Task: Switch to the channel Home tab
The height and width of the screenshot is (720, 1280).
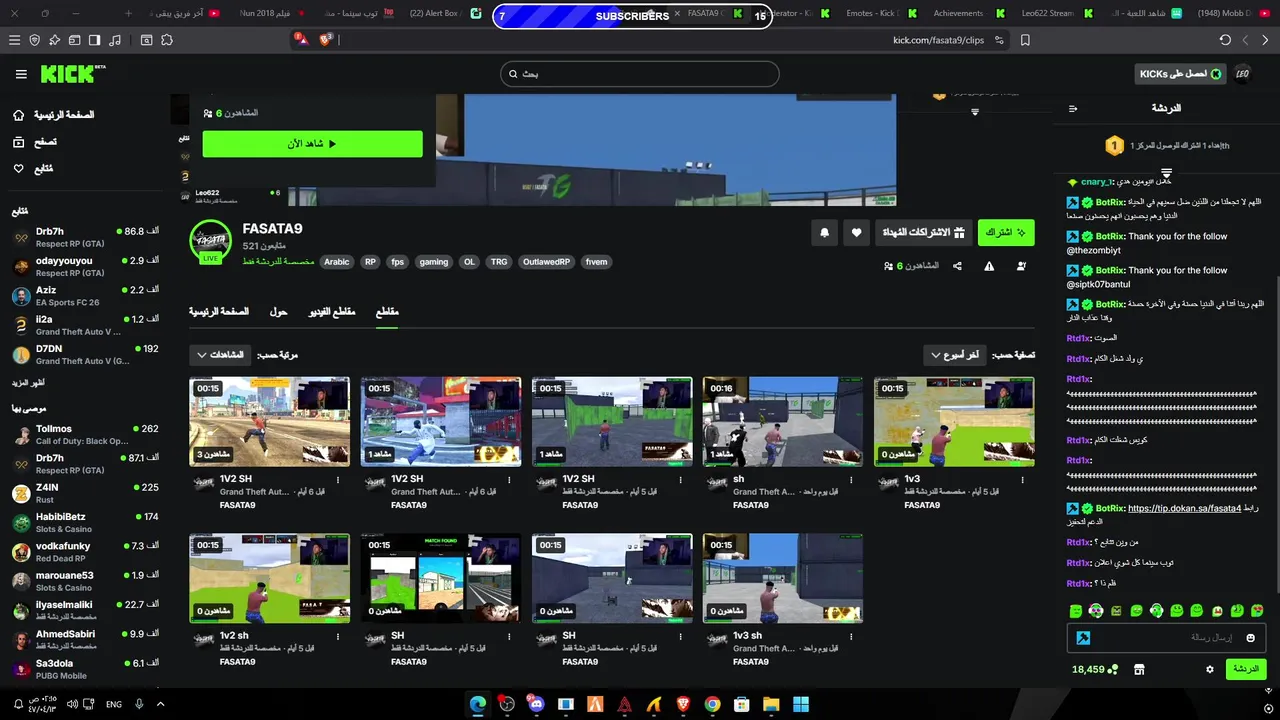Action: 219,312
